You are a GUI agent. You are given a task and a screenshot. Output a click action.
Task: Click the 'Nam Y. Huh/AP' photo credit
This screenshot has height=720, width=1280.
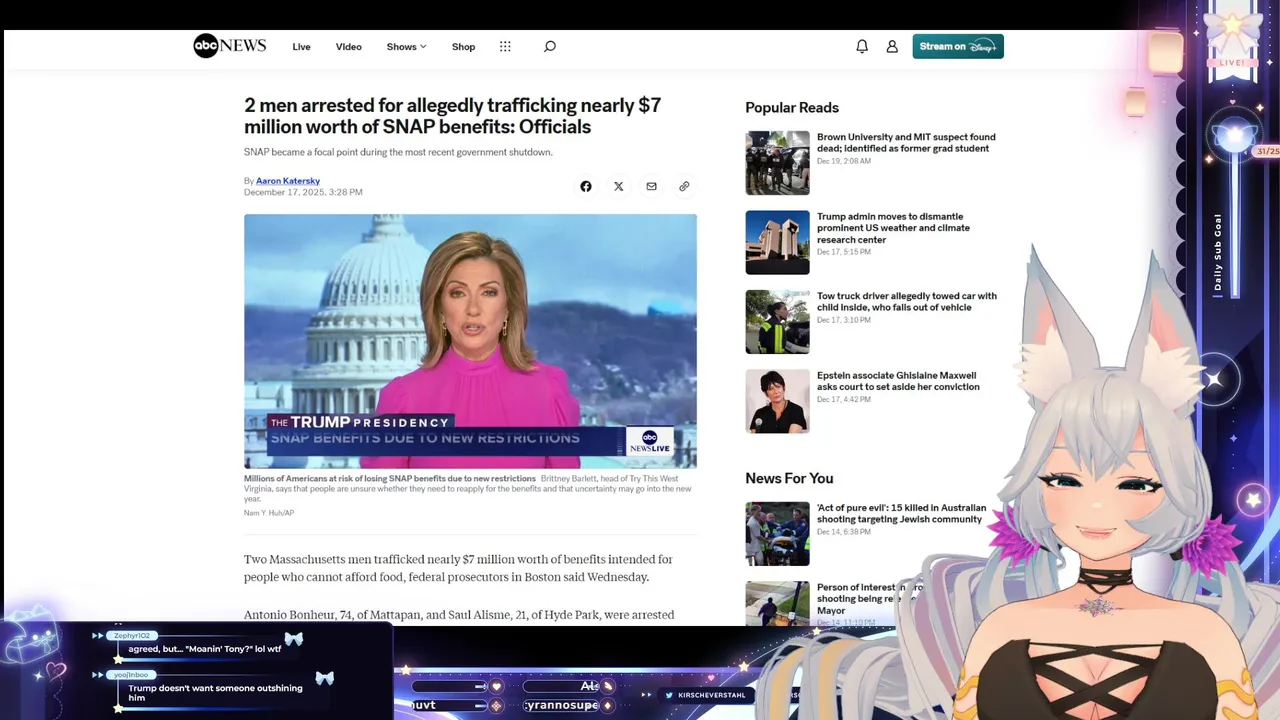pyautogui.click(x=269, y=513)
